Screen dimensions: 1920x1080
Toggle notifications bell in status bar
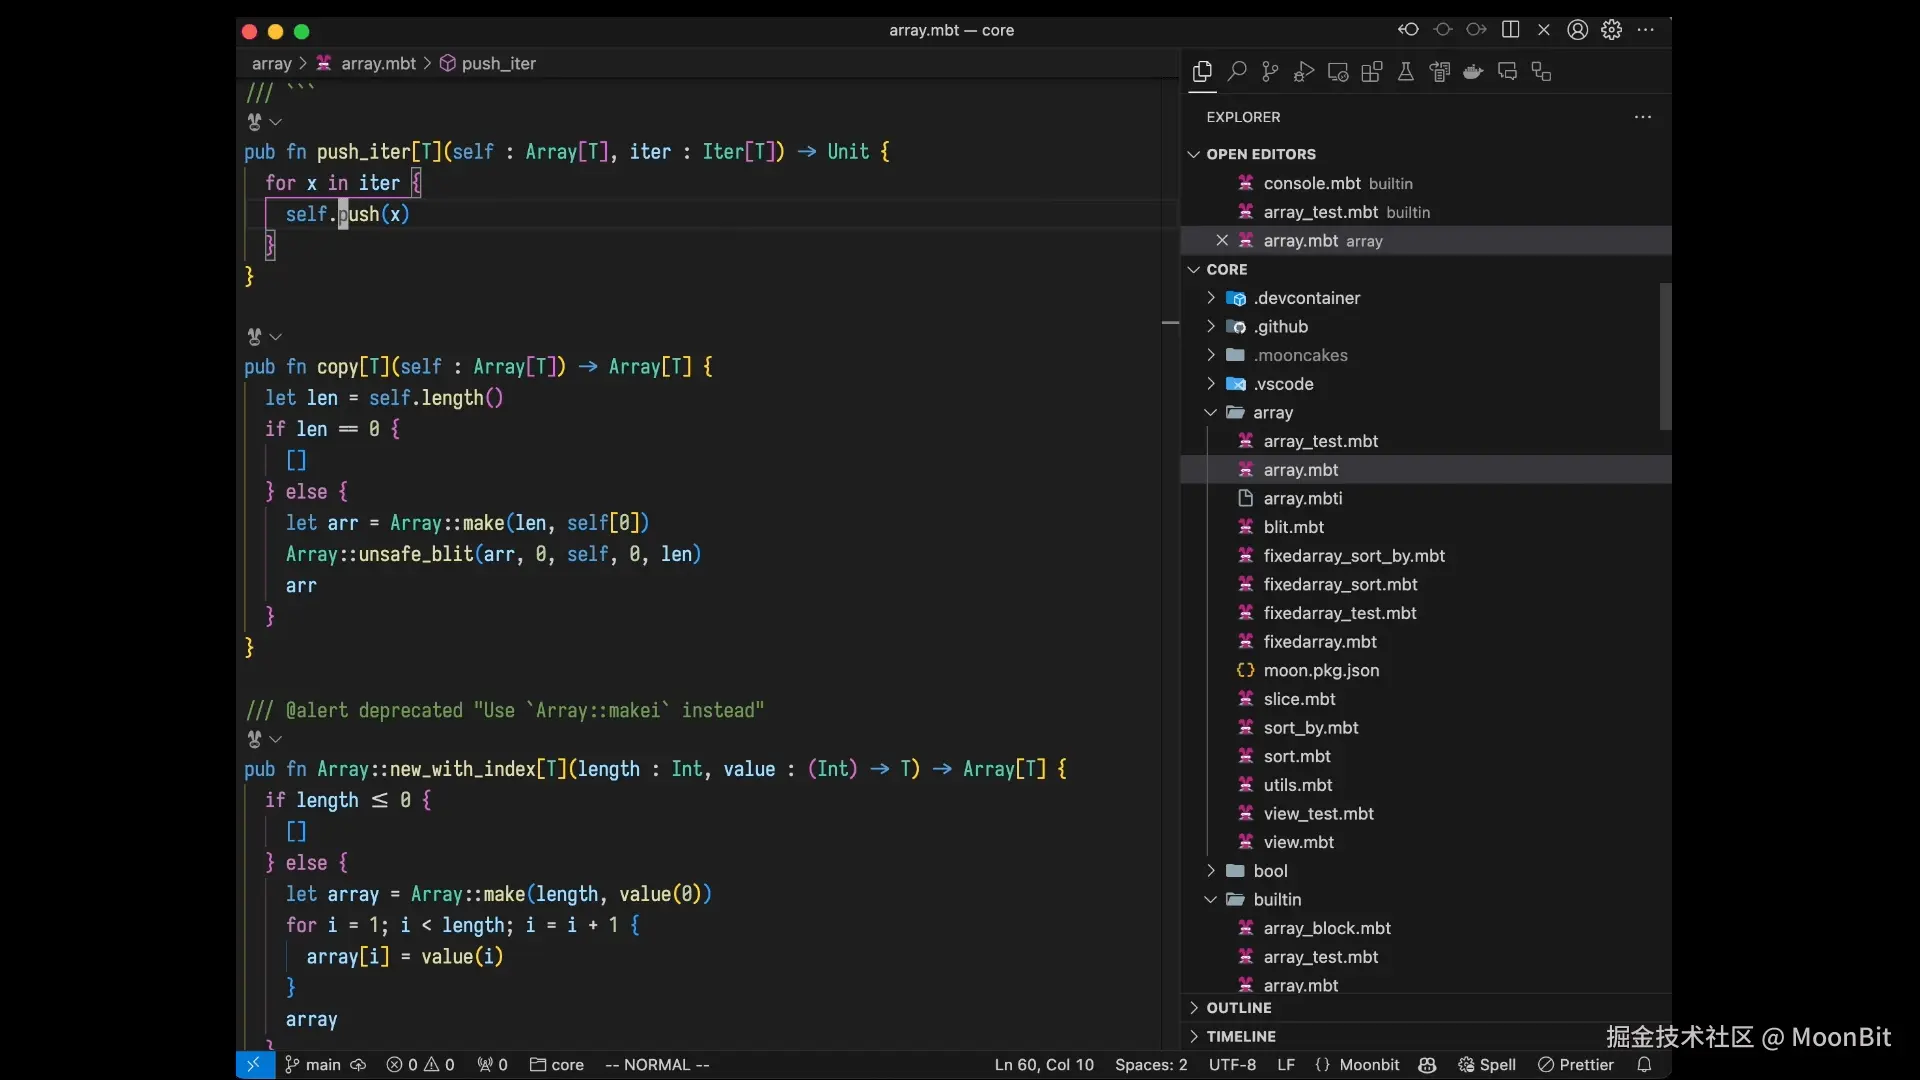[x=1645, y=1065]
